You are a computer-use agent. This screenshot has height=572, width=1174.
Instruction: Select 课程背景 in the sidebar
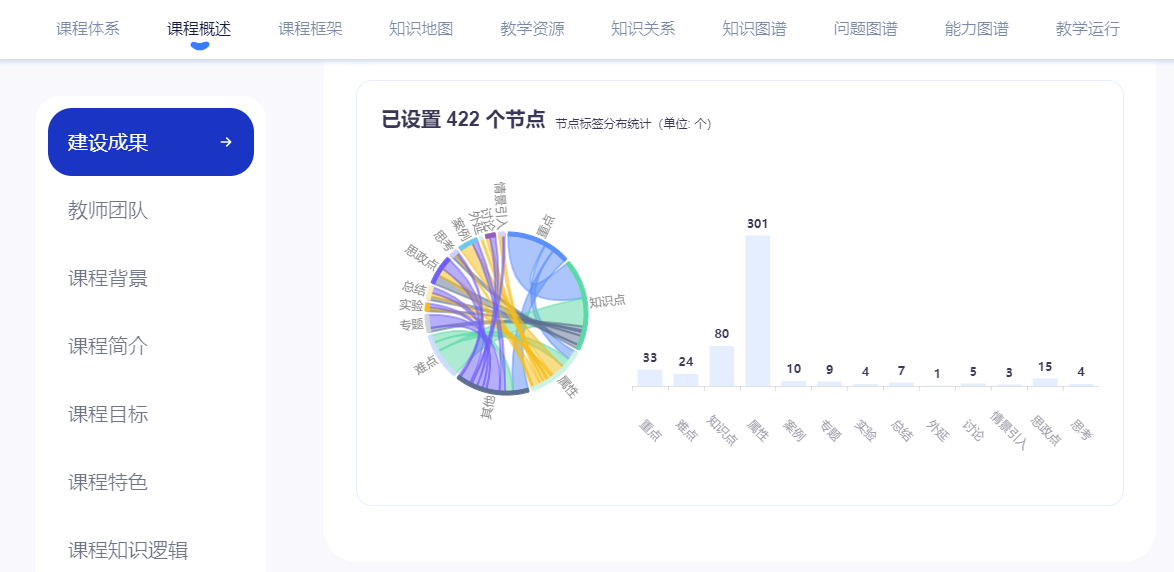coord(108,278)
